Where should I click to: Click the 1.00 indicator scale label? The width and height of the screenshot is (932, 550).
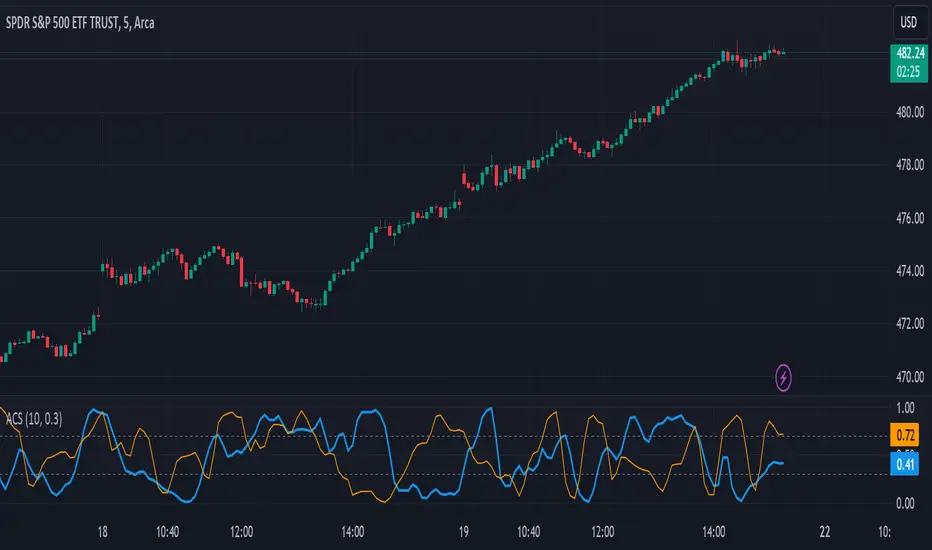pyautogui.click(x=905, y=408)
